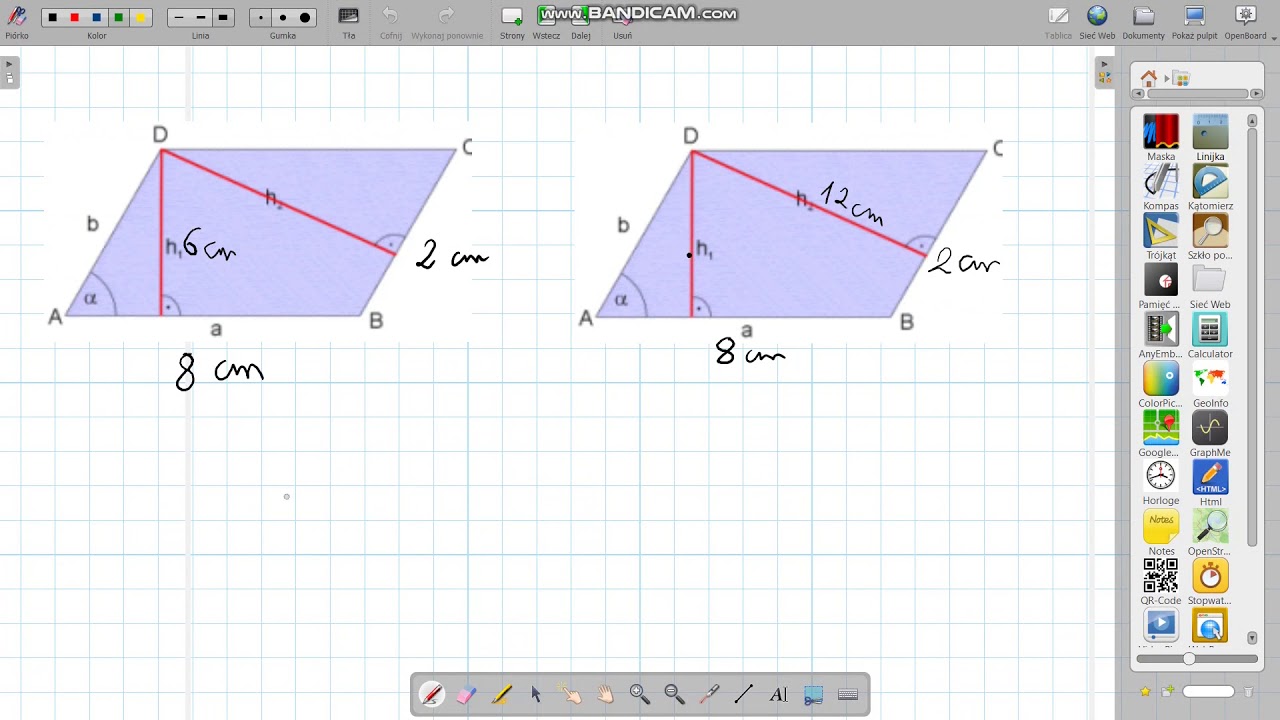This screenshot has height=720, width=1280.
Task: Select the arrow Selector tool
Action: click(536, 695)
